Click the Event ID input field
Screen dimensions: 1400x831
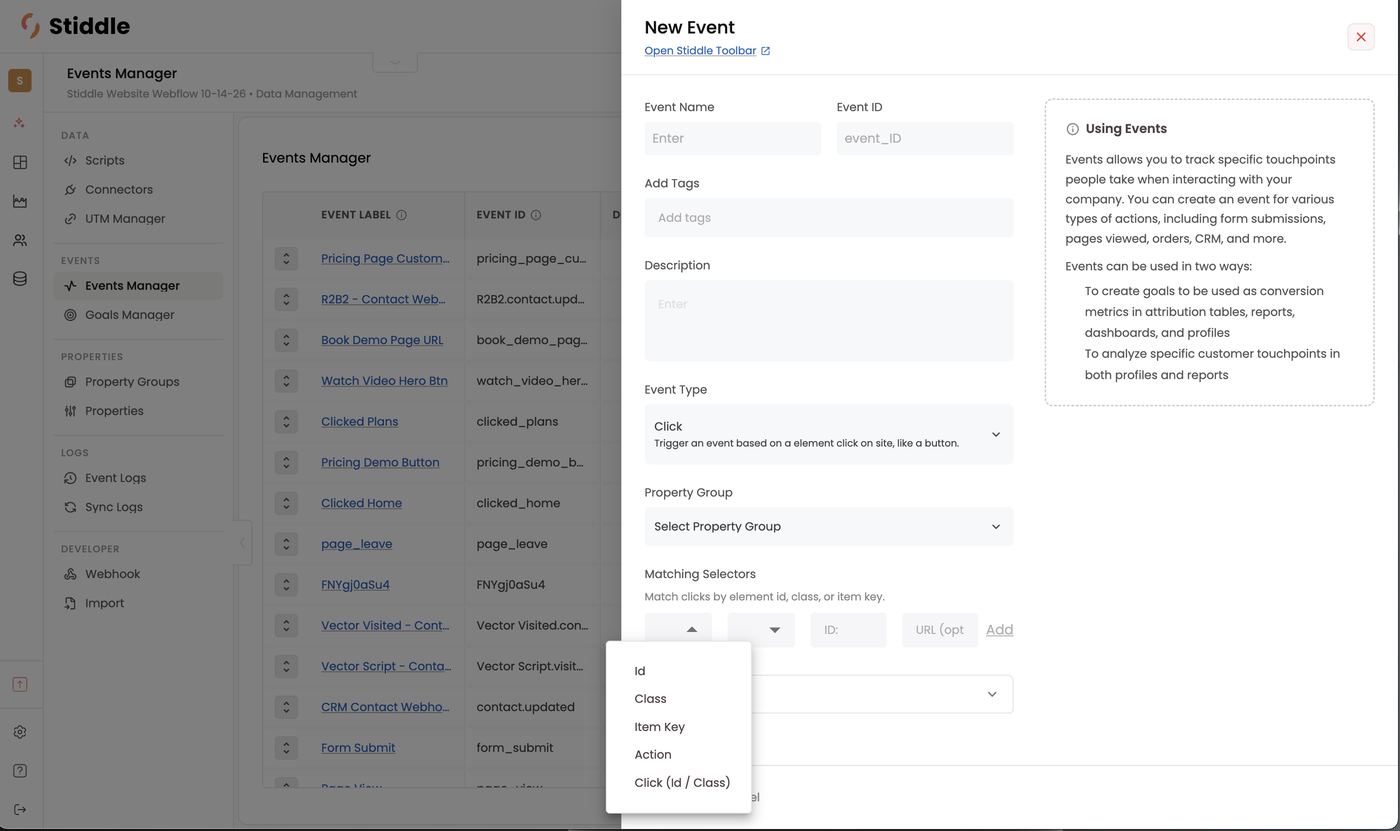click(x=925, y=138)
